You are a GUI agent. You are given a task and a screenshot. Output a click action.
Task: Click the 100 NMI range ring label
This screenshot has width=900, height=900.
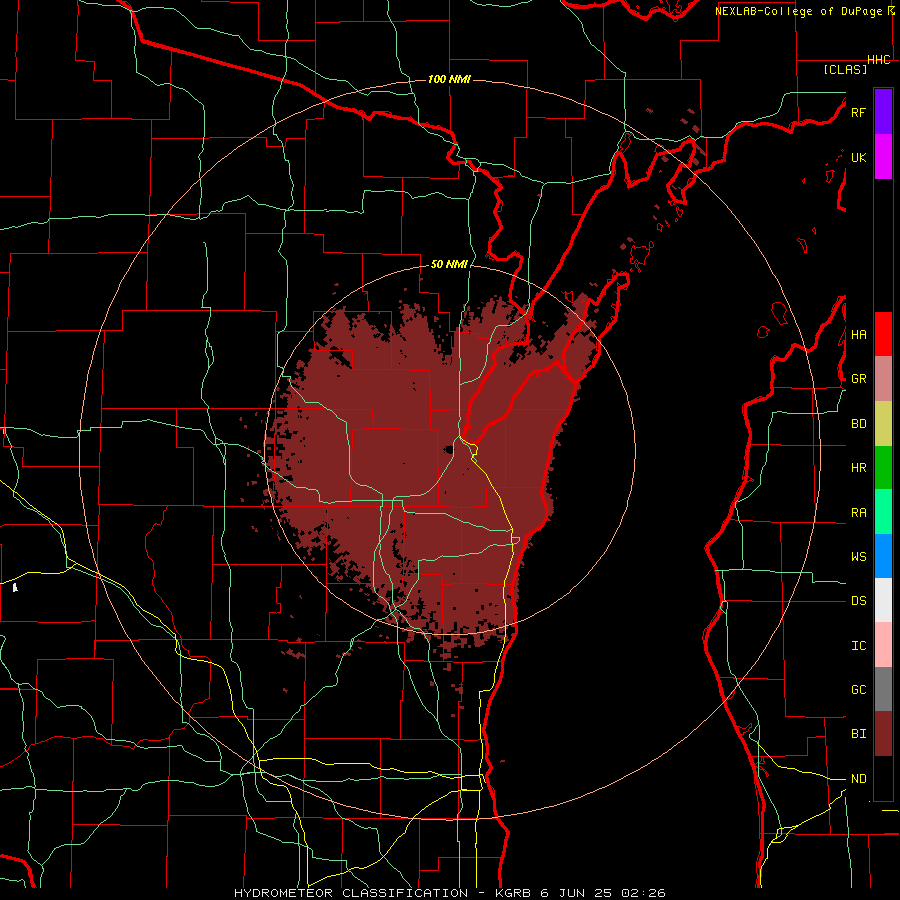coord(449,79)
